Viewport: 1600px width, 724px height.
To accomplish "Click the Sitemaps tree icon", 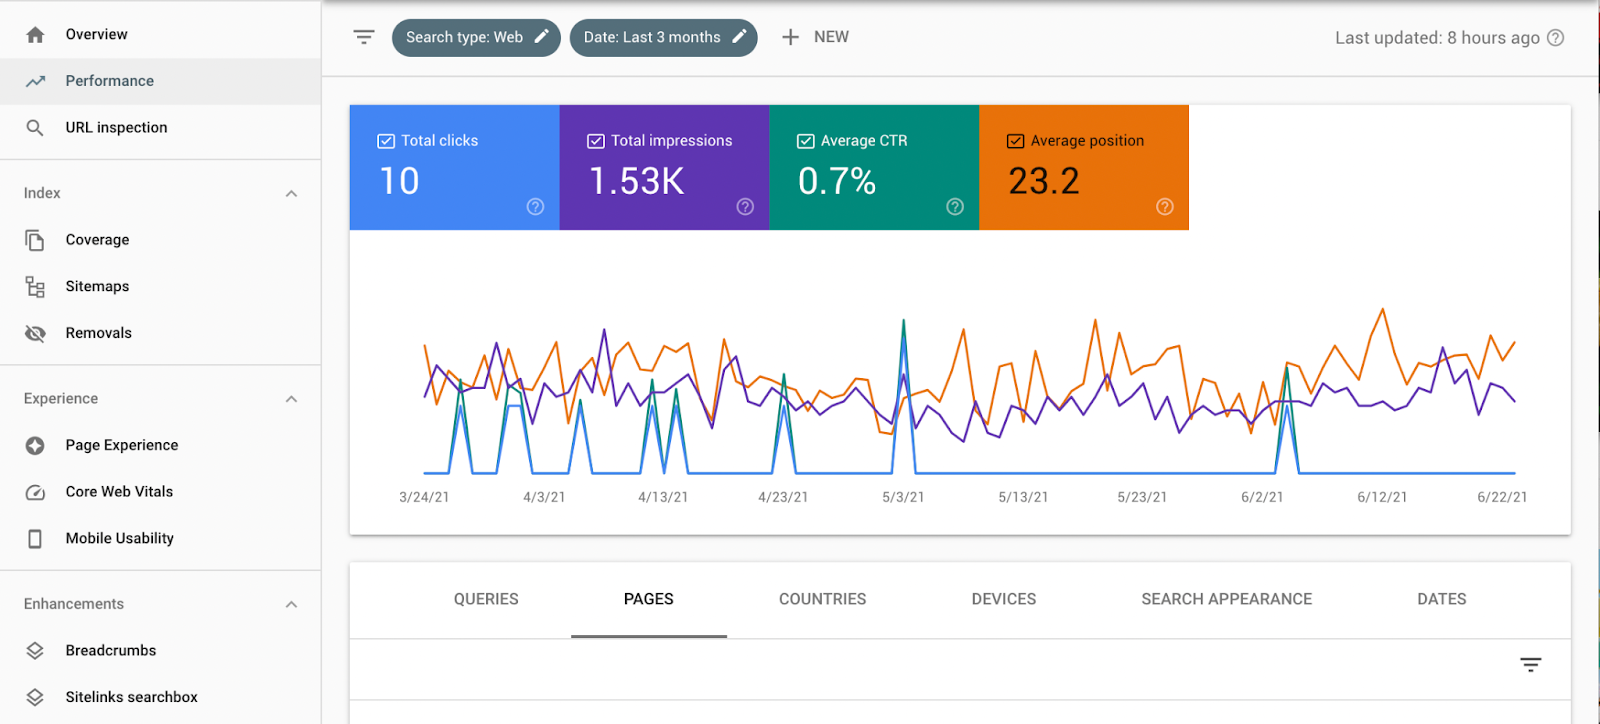I will tap(35, 287).
